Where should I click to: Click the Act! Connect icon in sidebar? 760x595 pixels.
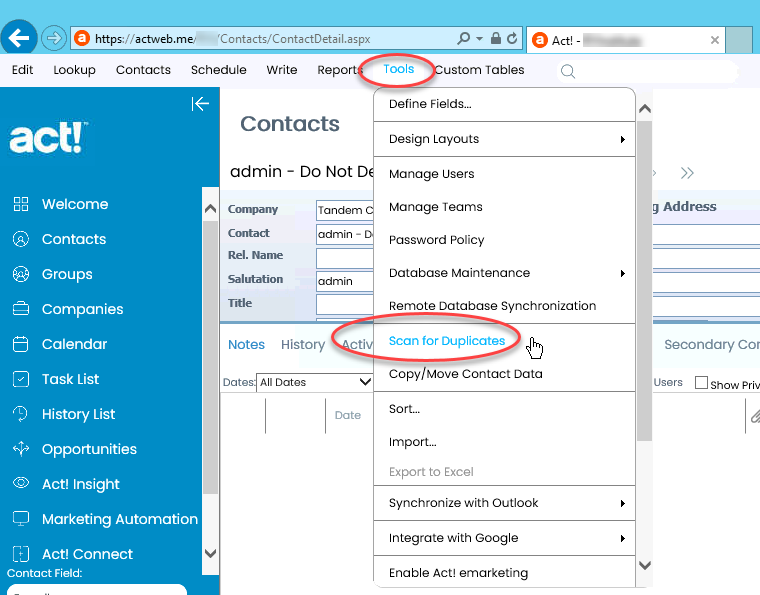(x=21, y=553)
